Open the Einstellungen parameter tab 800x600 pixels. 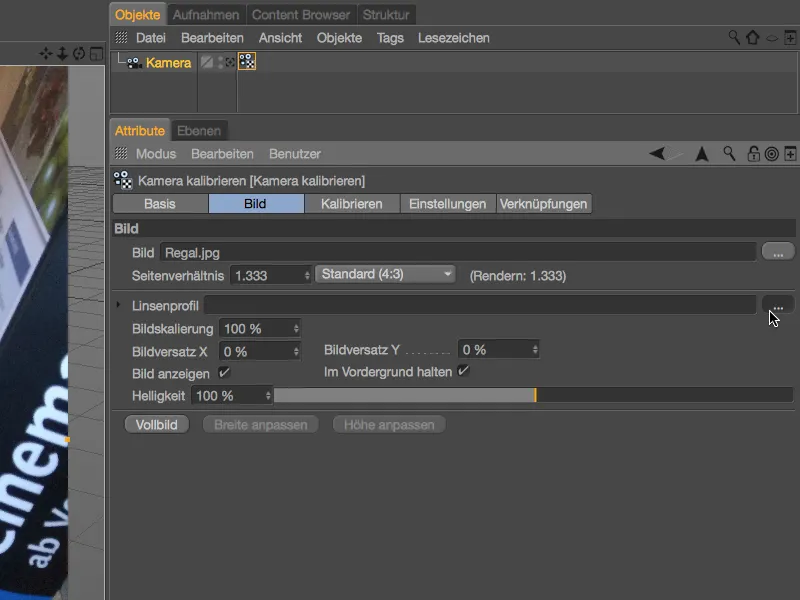447,204
